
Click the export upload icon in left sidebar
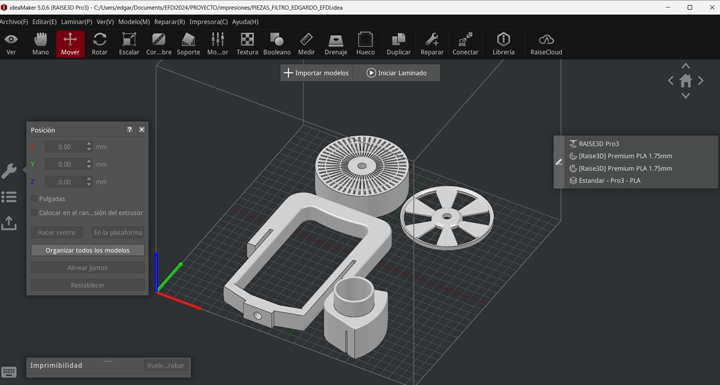tap(9, 223)
